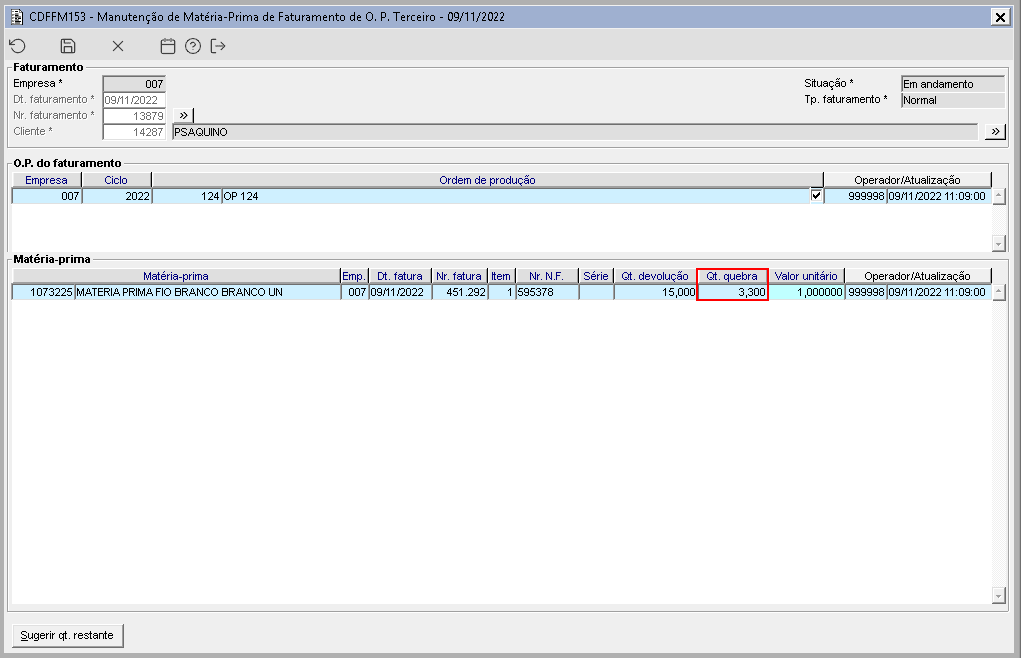1021x658 pixels.
Task: Select the OP 124 description cell
Action: (516, 196)
